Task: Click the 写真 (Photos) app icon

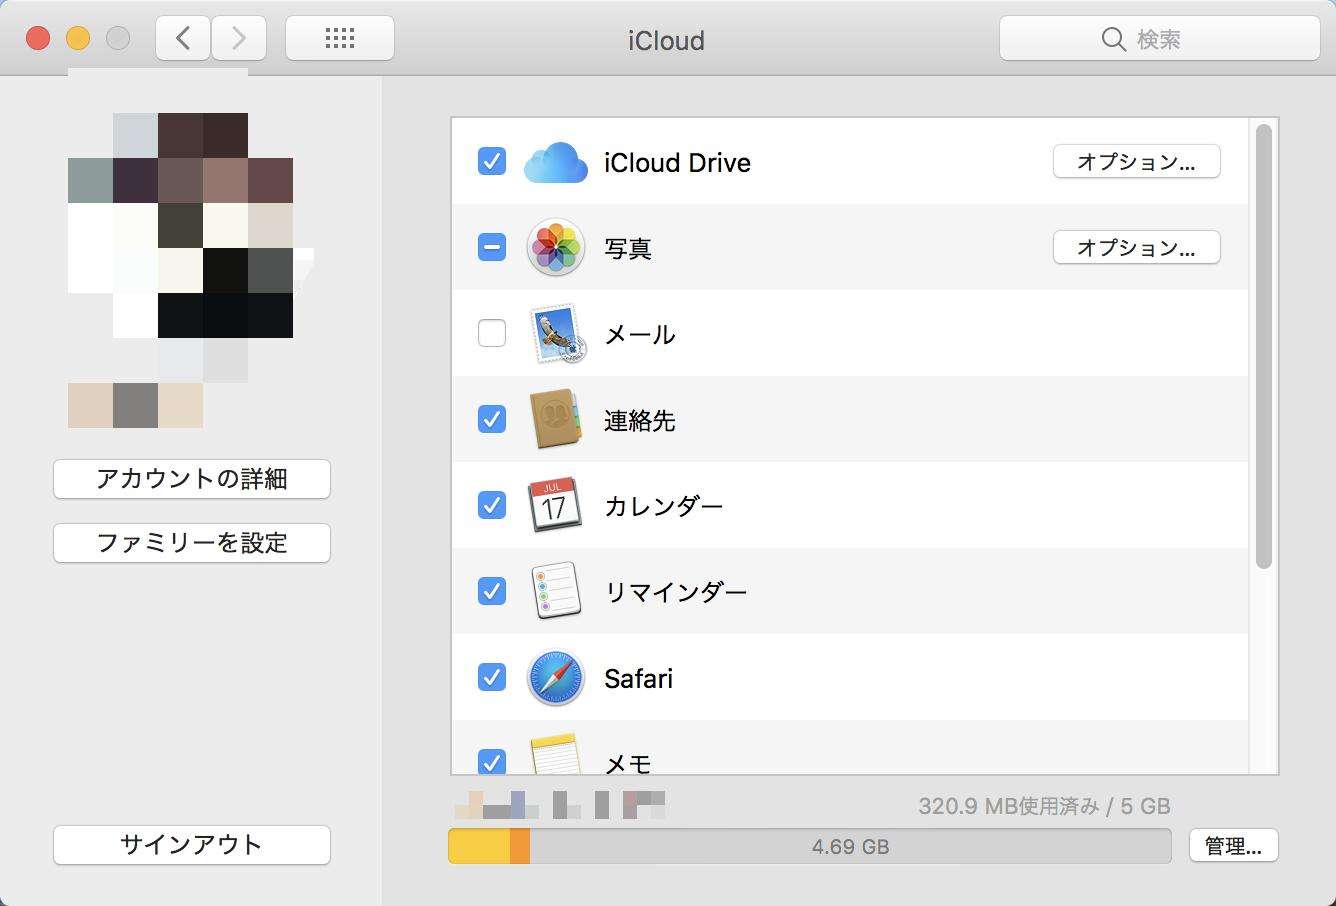Action: pyautogui.click(x=556, y=247)
